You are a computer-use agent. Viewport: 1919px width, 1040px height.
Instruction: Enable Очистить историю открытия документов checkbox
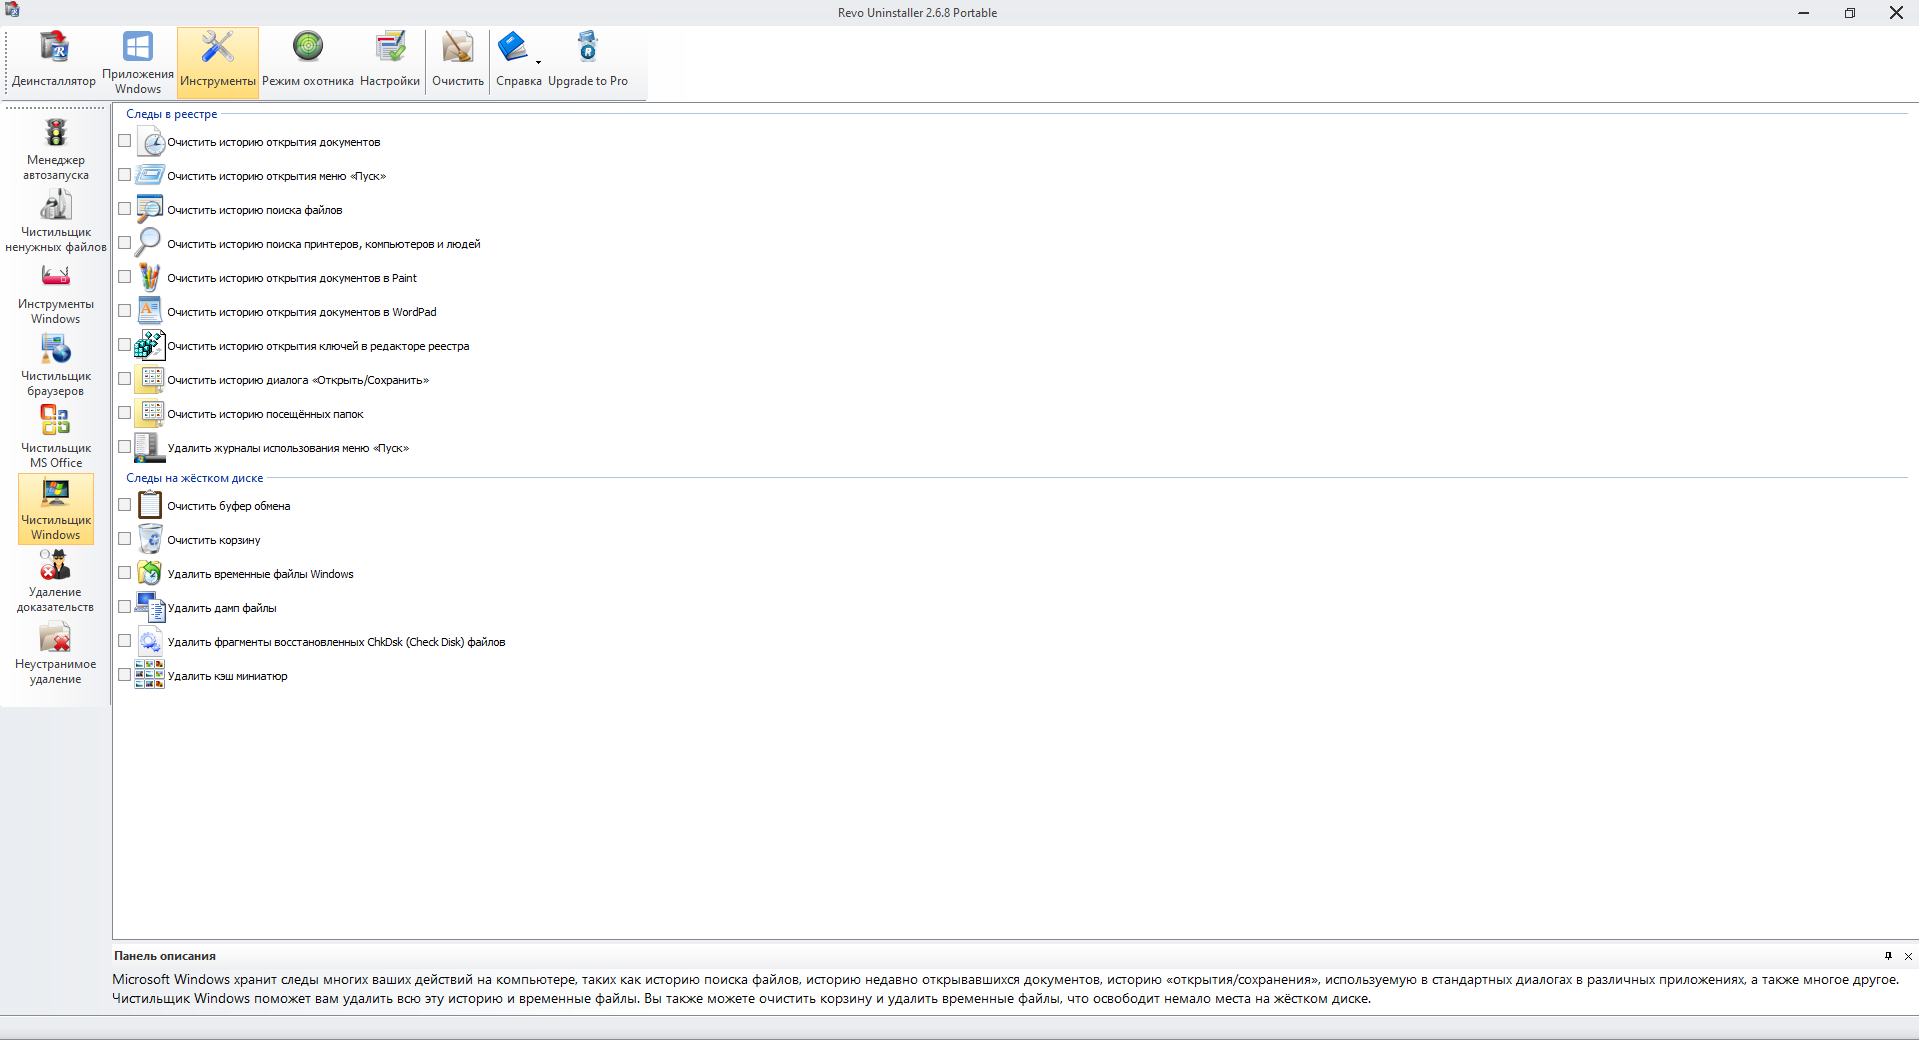(125, 141)
